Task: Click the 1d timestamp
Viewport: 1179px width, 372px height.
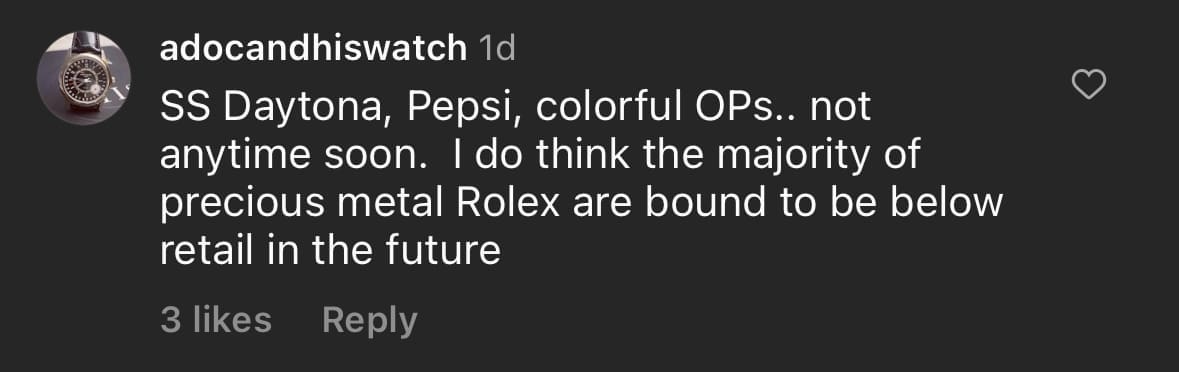Action: pyautogui.click(x=497, y=50)
